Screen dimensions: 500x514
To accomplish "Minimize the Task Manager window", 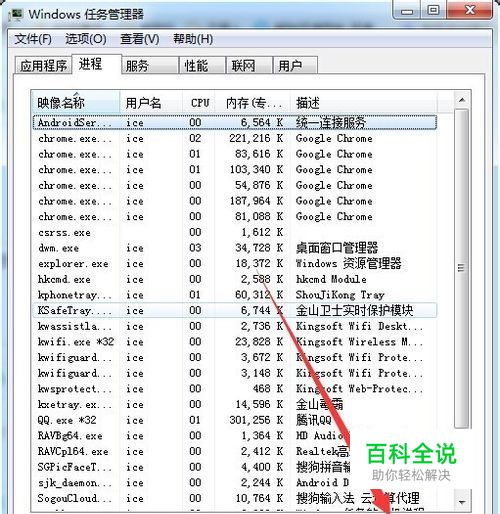I will [x=407, y=11].
